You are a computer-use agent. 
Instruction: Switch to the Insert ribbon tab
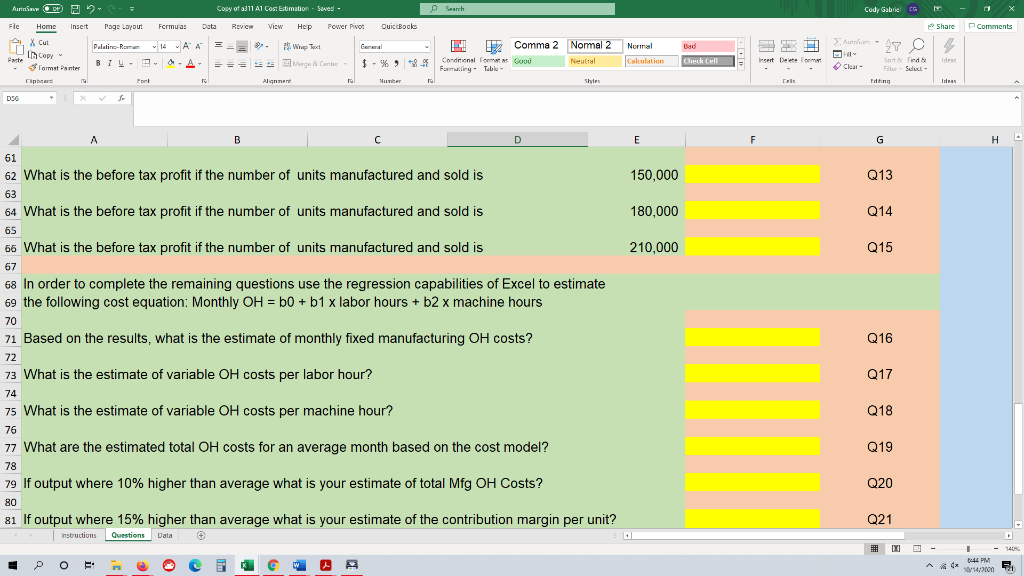79,26
